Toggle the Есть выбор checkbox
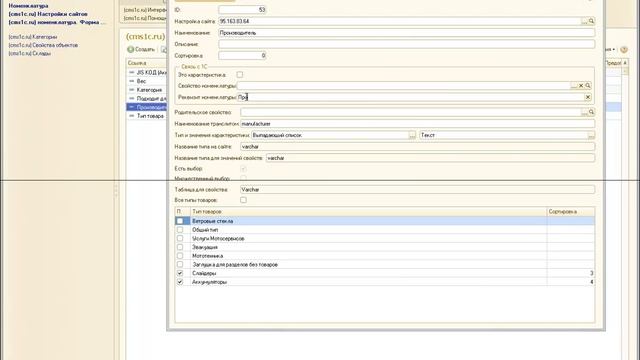Screen dimensions: 640x360 pos(243,169)
